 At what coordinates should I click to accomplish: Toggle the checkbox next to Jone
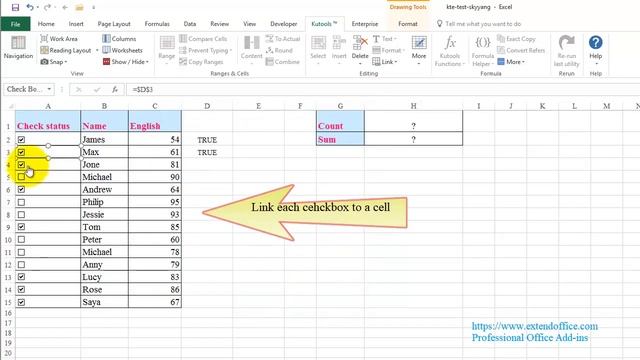[21, 164]
